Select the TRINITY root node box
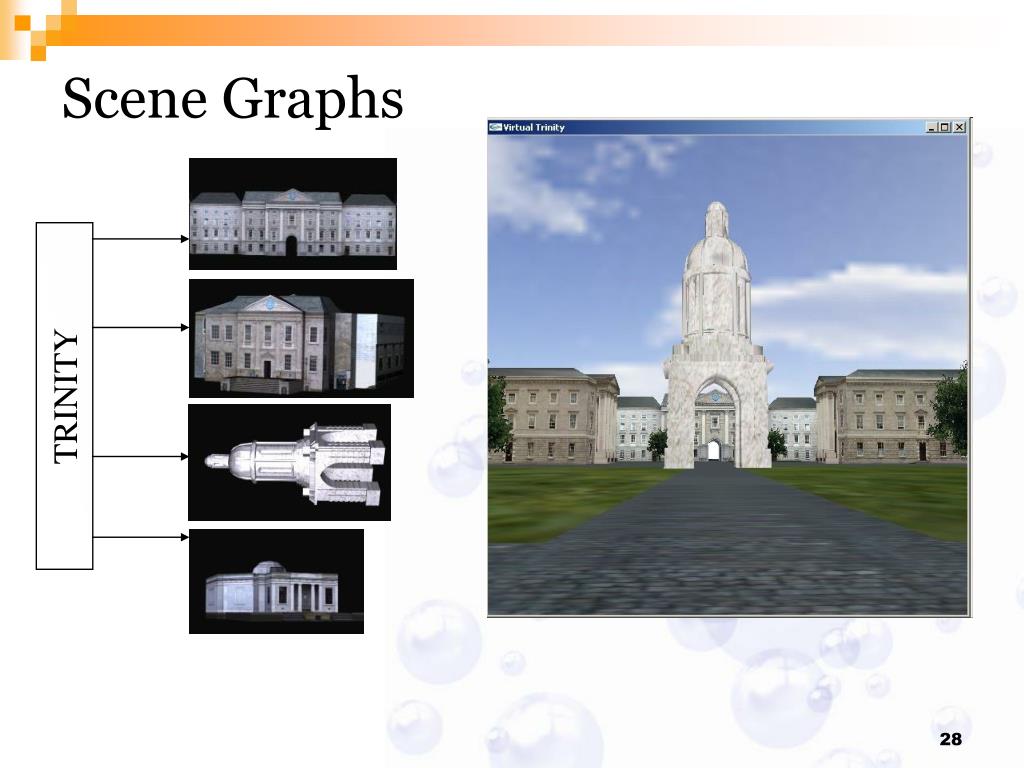Image resolution: width=1024 pixels, height=768 pixels. (x=64, y=396)
